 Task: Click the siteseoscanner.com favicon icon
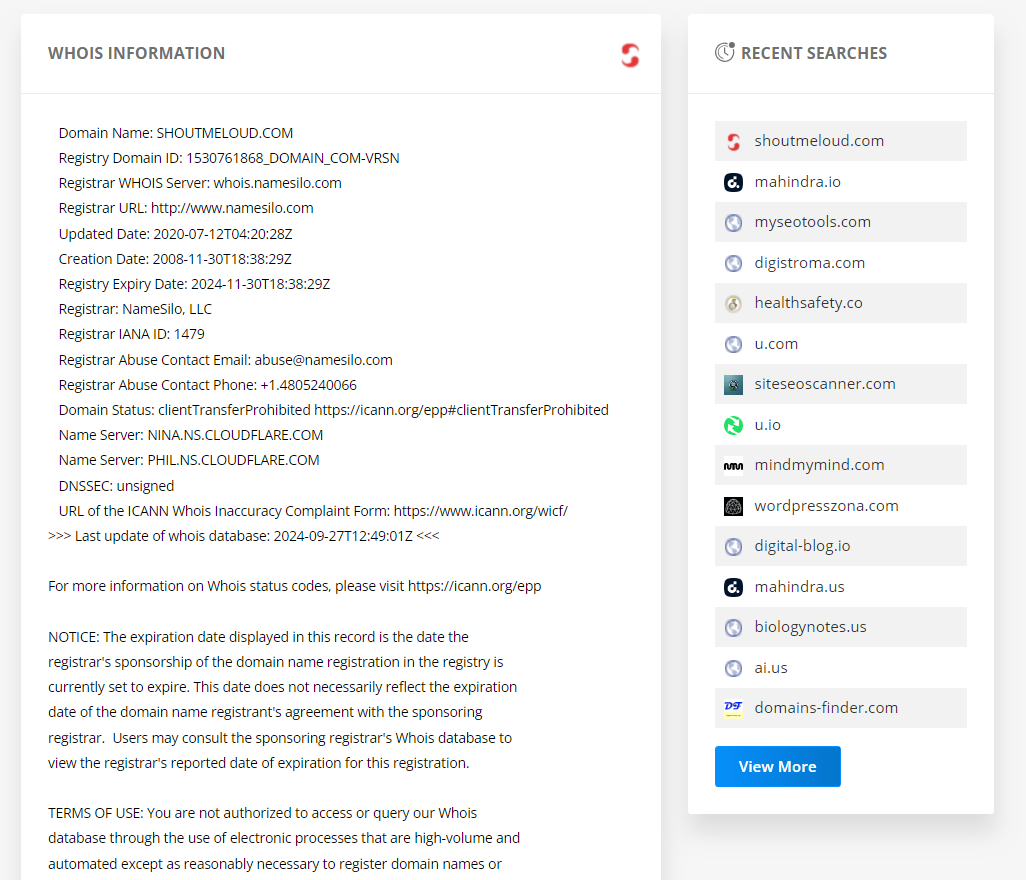(x=734, y=384)
